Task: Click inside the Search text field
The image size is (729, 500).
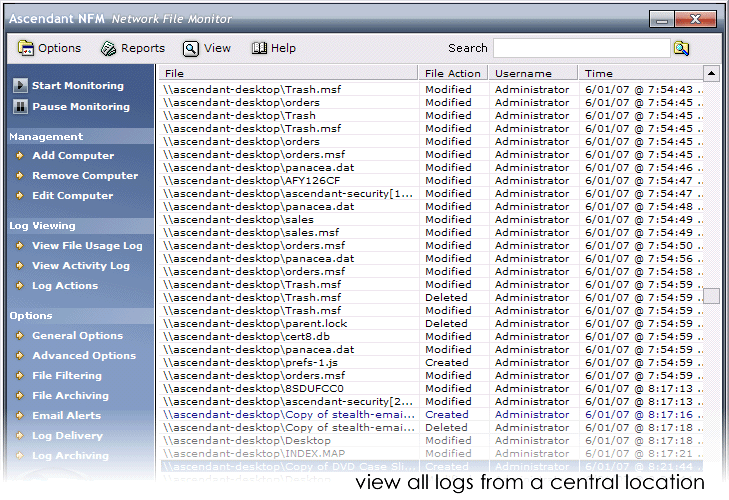Action: tap(581, 48)
